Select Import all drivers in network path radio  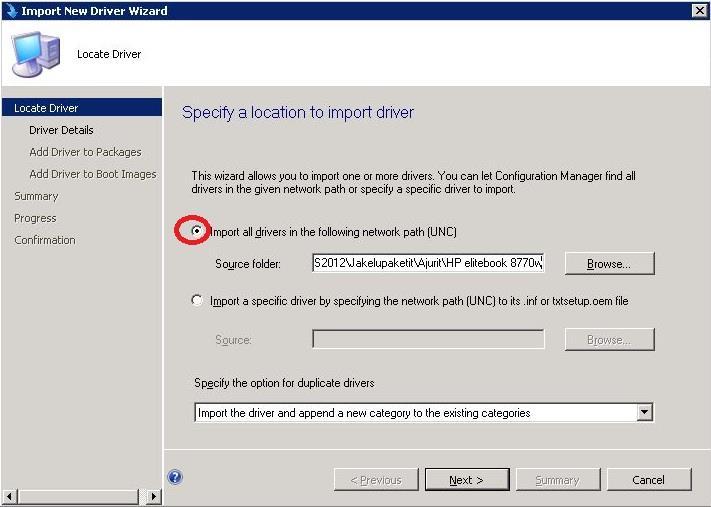coord(196,231)
